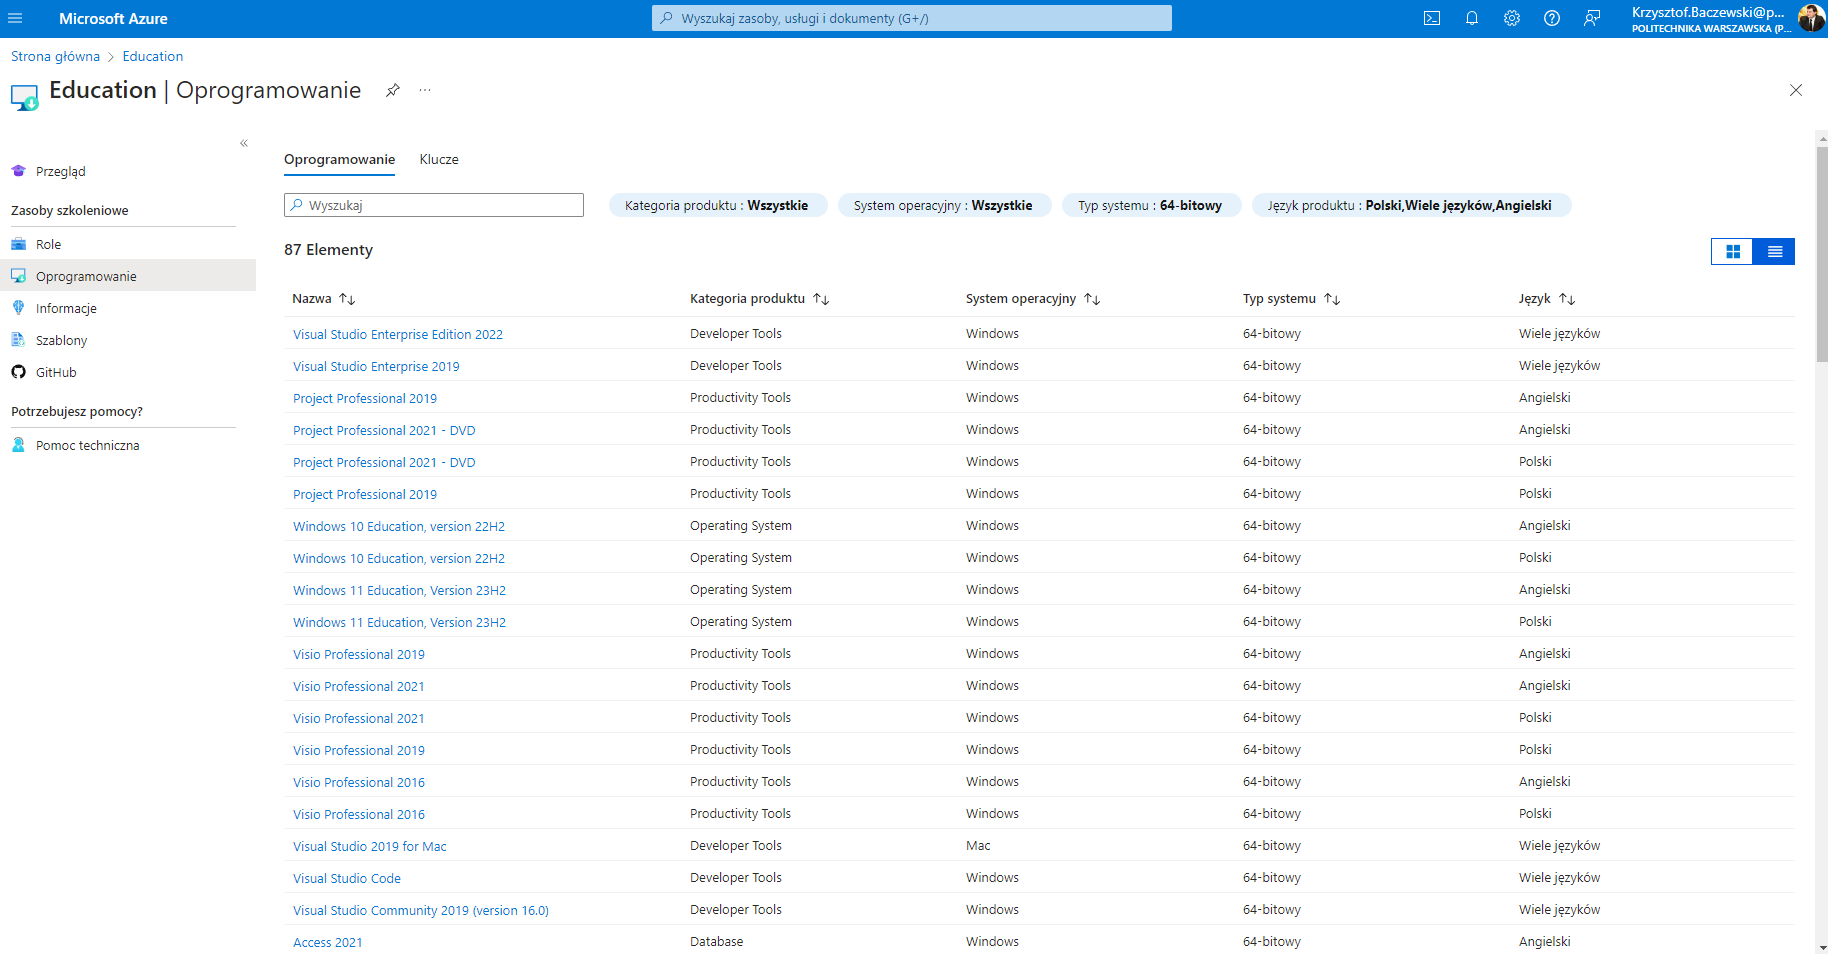Click the 87 Elementy count label
Image resolution: width=1828 pixels, height=954 pixels.
(x=328, y=250)
